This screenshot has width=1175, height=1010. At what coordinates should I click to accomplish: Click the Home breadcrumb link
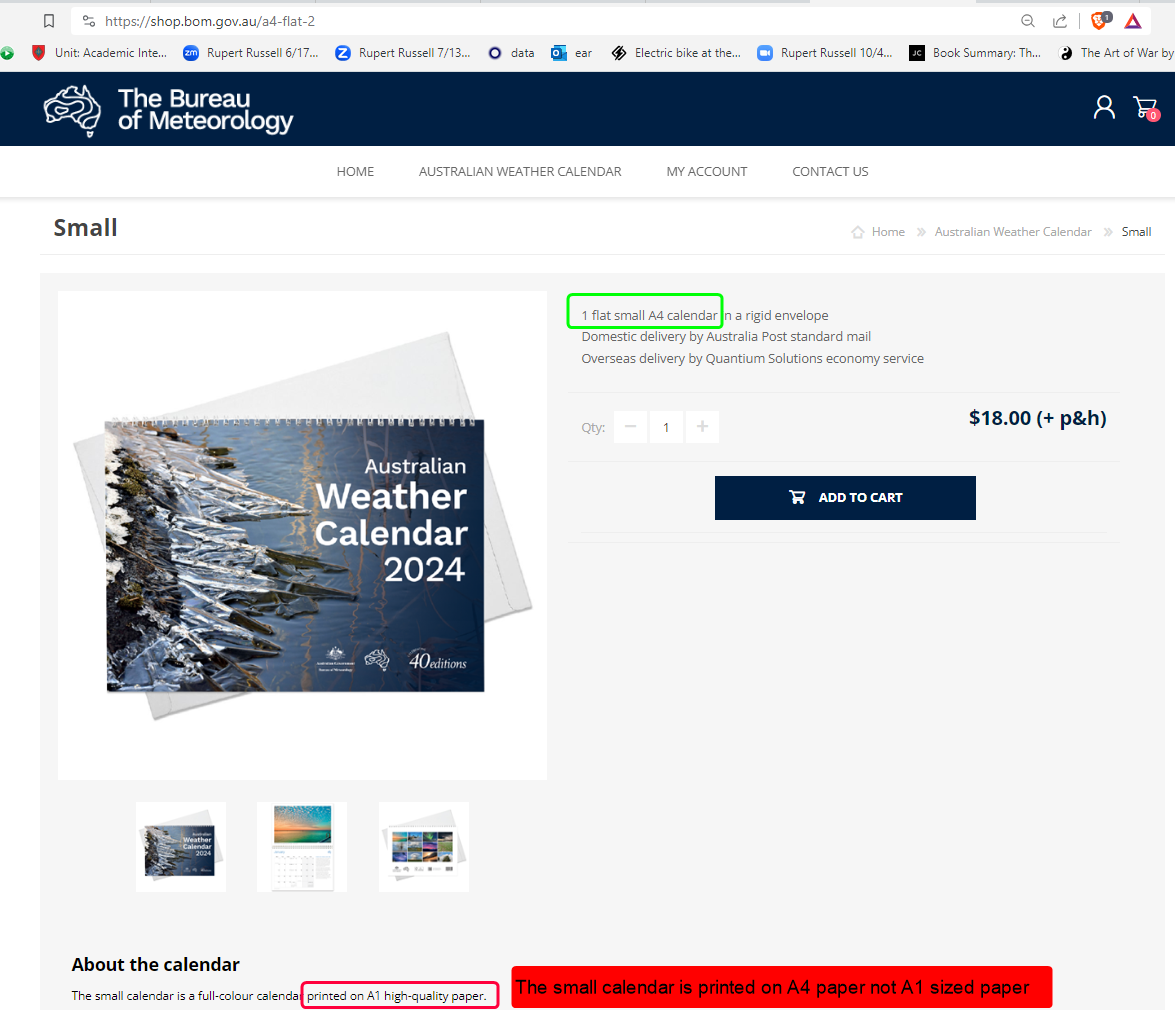click(888, 232)
